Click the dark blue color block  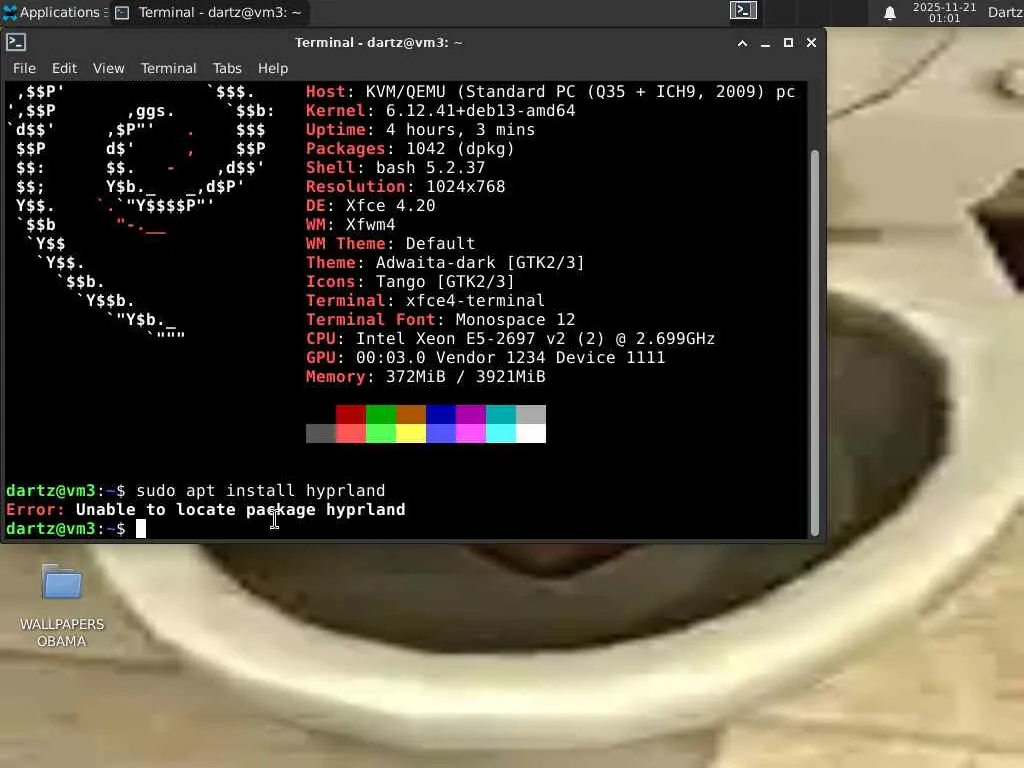coord(441,414)
